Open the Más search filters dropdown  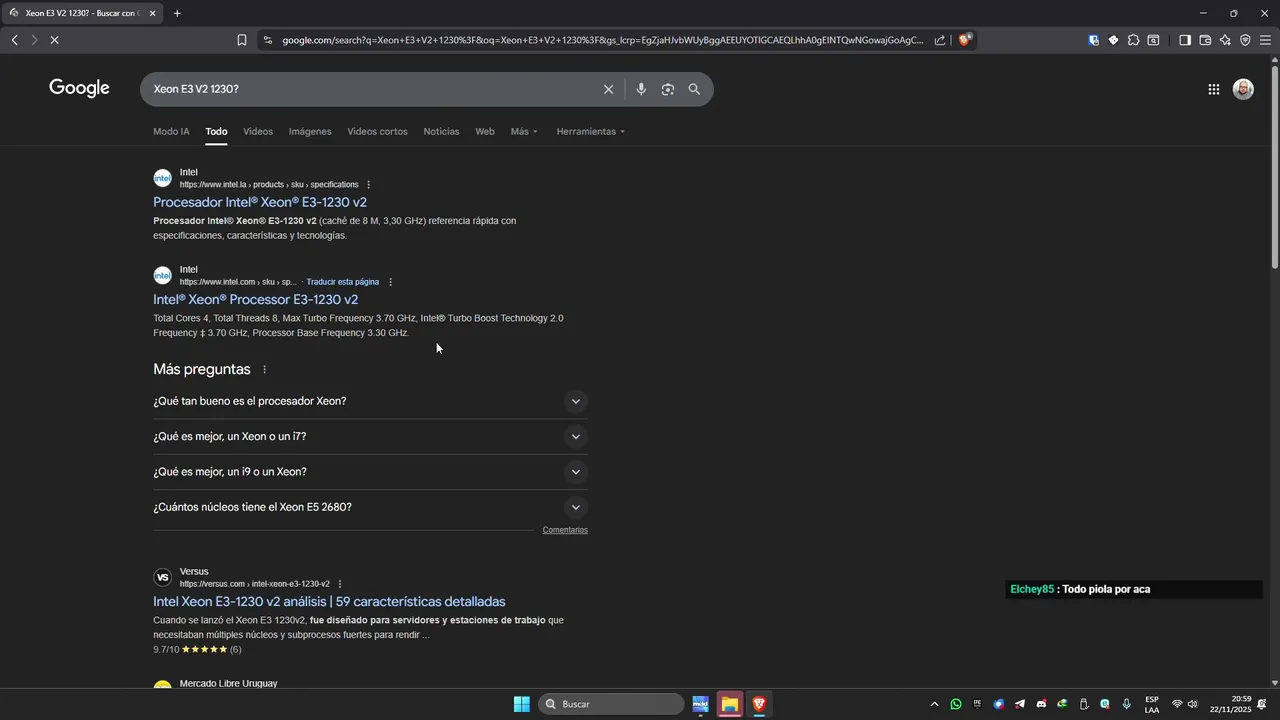coord(524,131)
